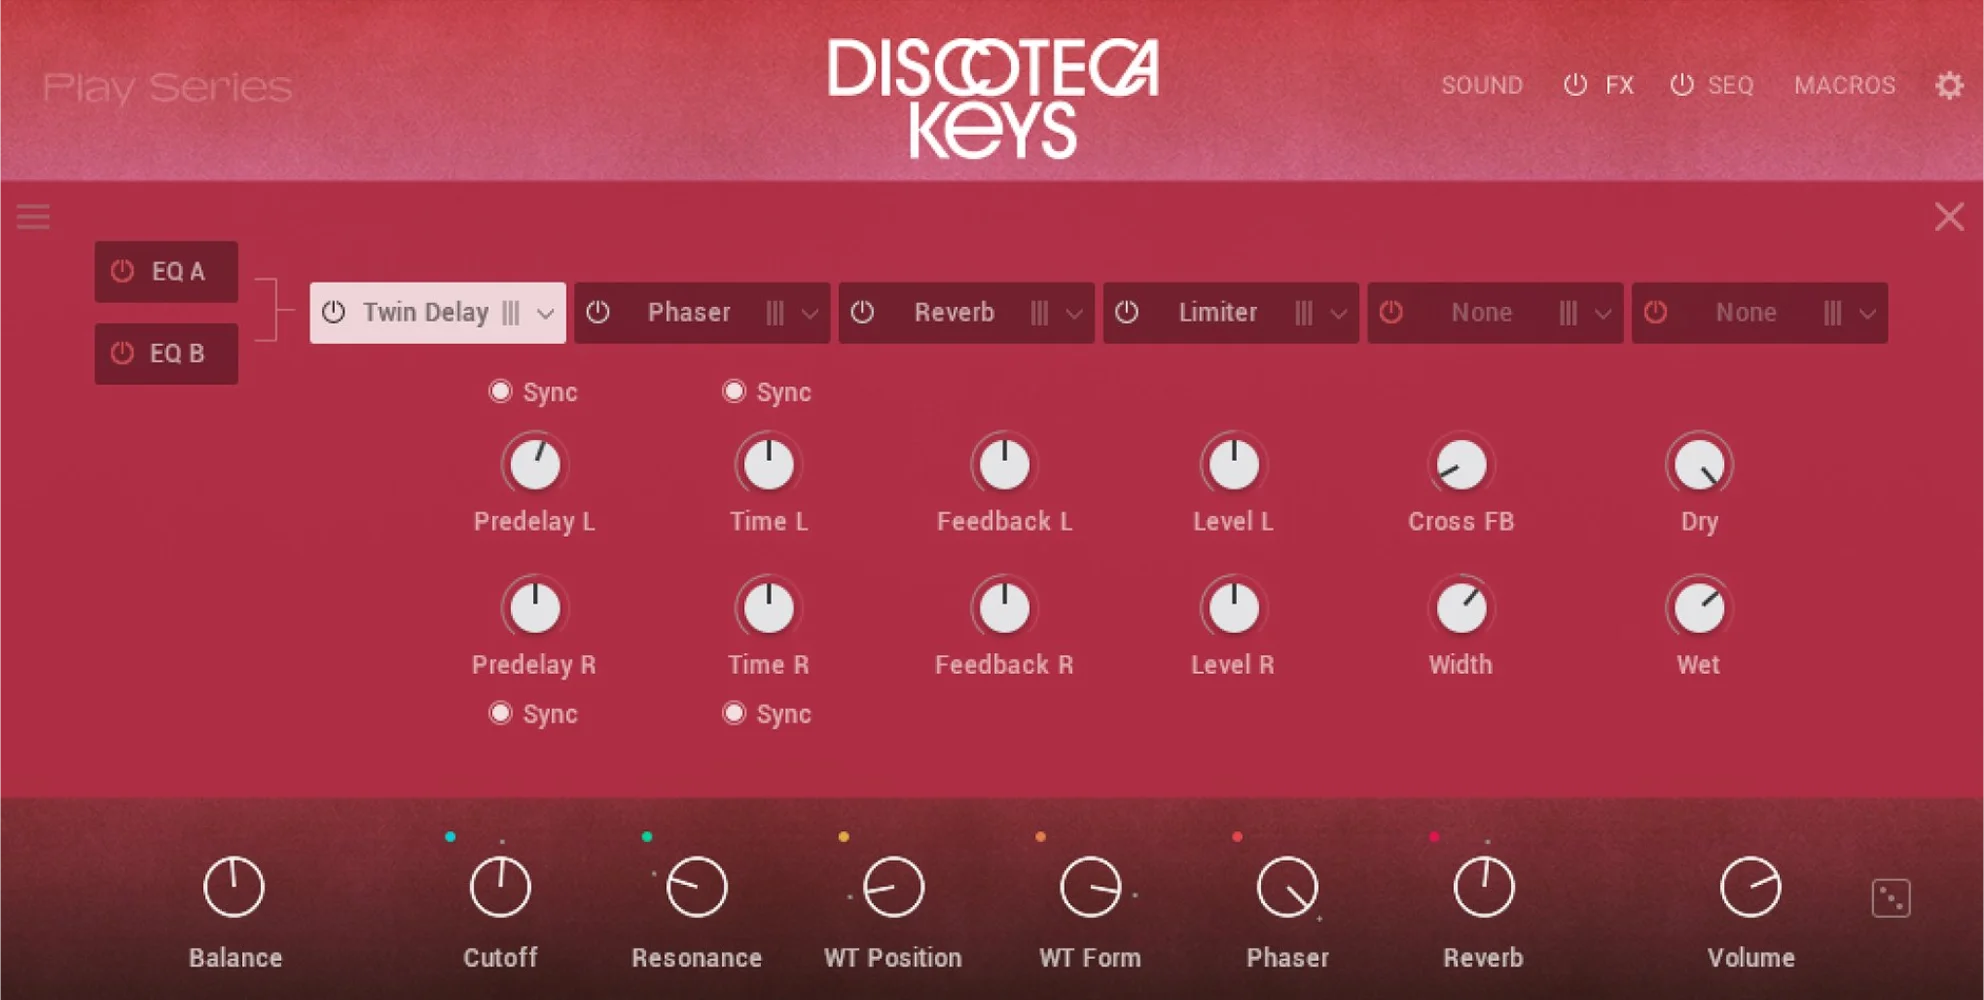The width and height of the screenshot is (1984, 1000).
Task: Power on the EQ B module
Action: tap(122, 353)
